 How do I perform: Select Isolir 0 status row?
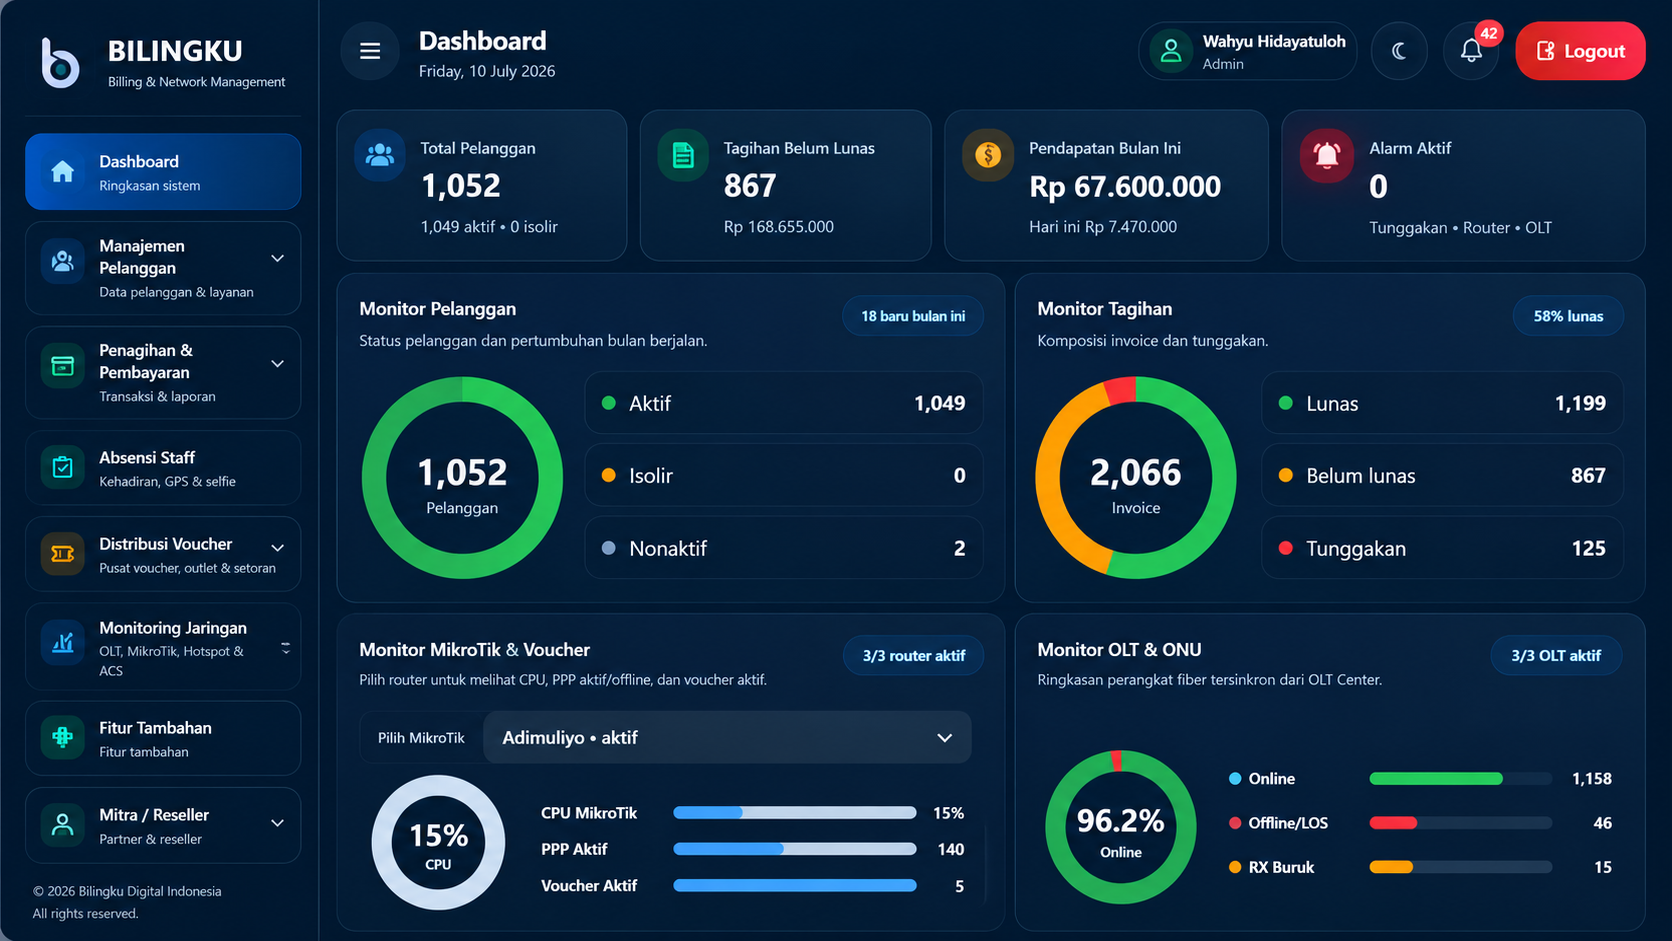[784, 475]
